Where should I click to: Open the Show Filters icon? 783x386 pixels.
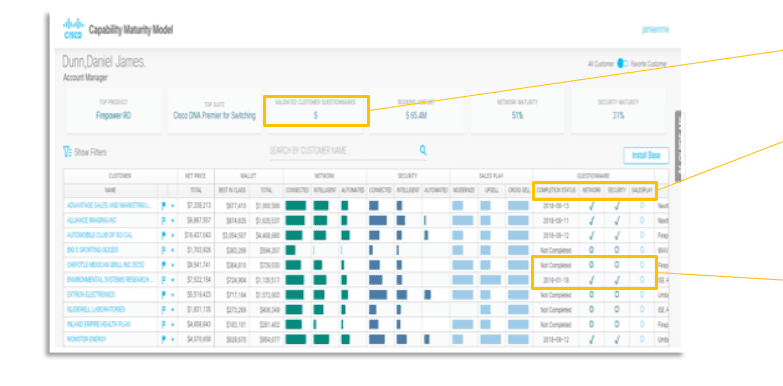[x=67, y=152]
